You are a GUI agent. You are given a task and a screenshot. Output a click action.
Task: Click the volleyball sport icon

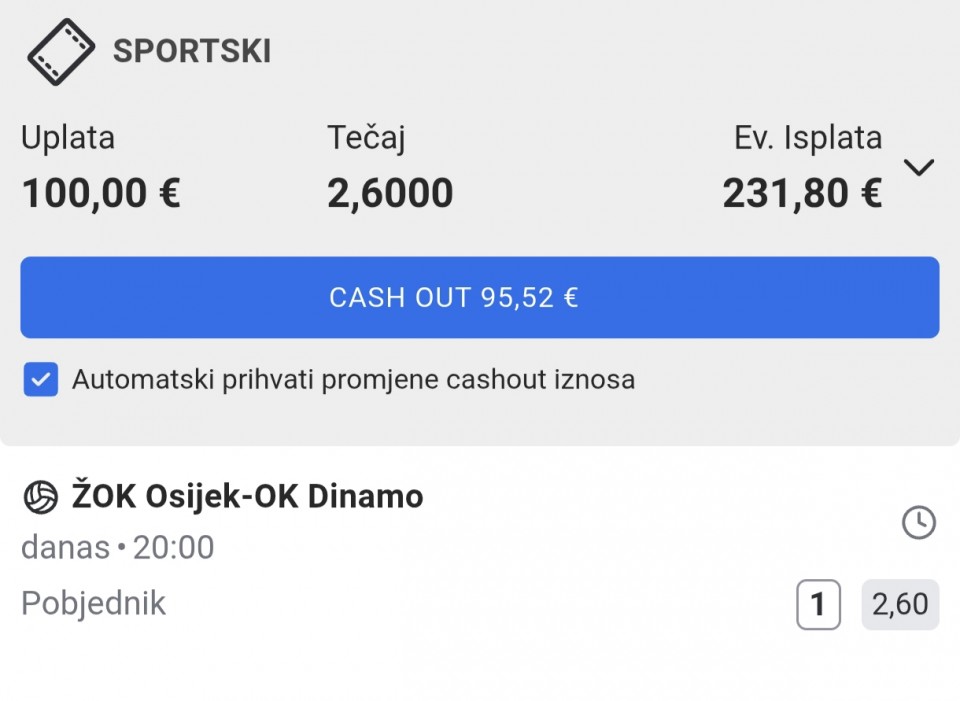pyautogui.click(x=41, y=497)
